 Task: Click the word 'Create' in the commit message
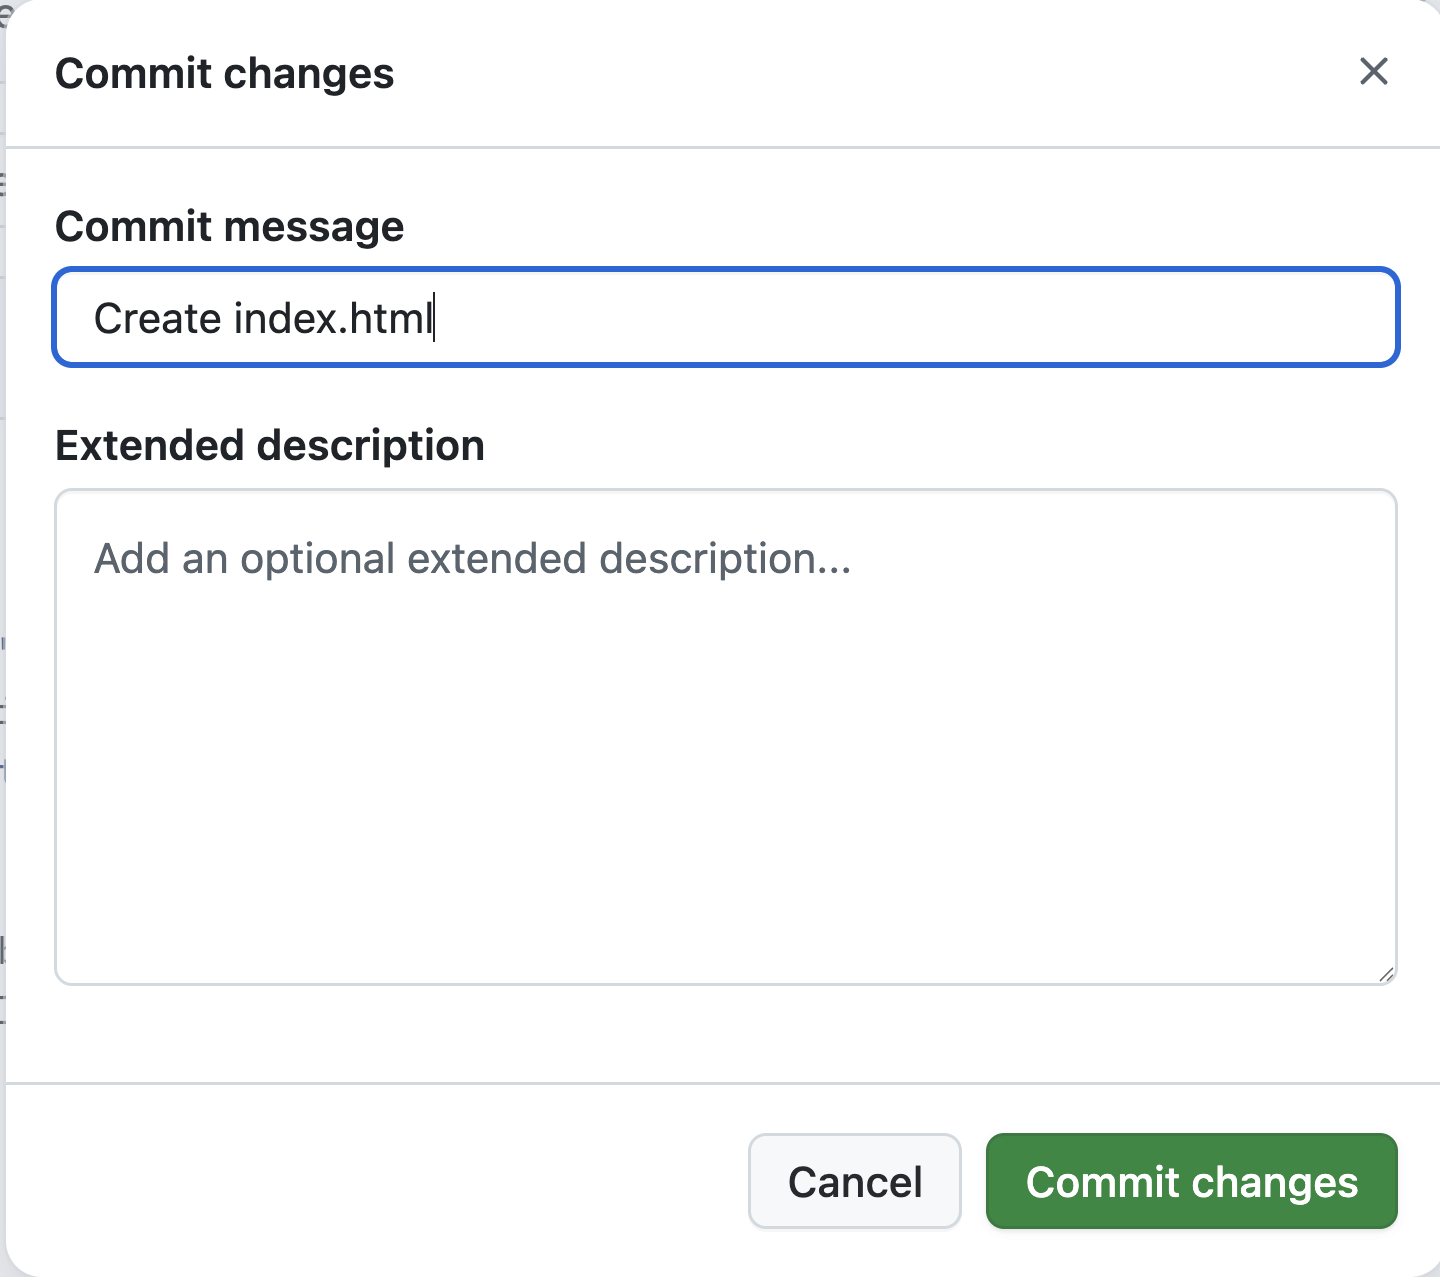click(157, 319)
